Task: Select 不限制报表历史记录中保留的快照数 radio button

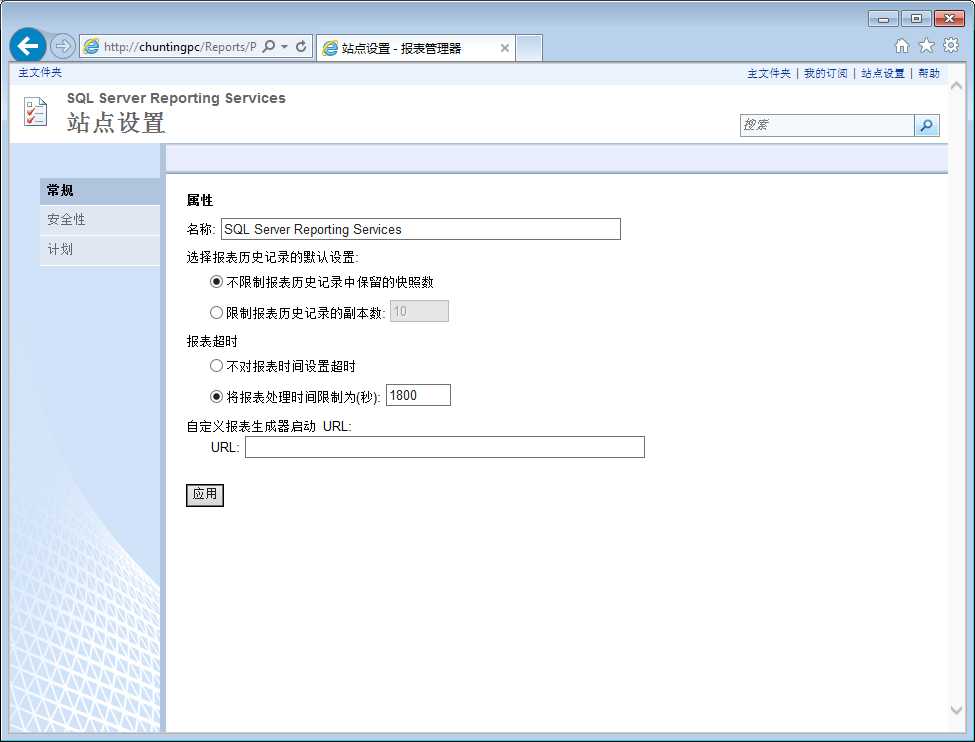Action: click(216, 282)
